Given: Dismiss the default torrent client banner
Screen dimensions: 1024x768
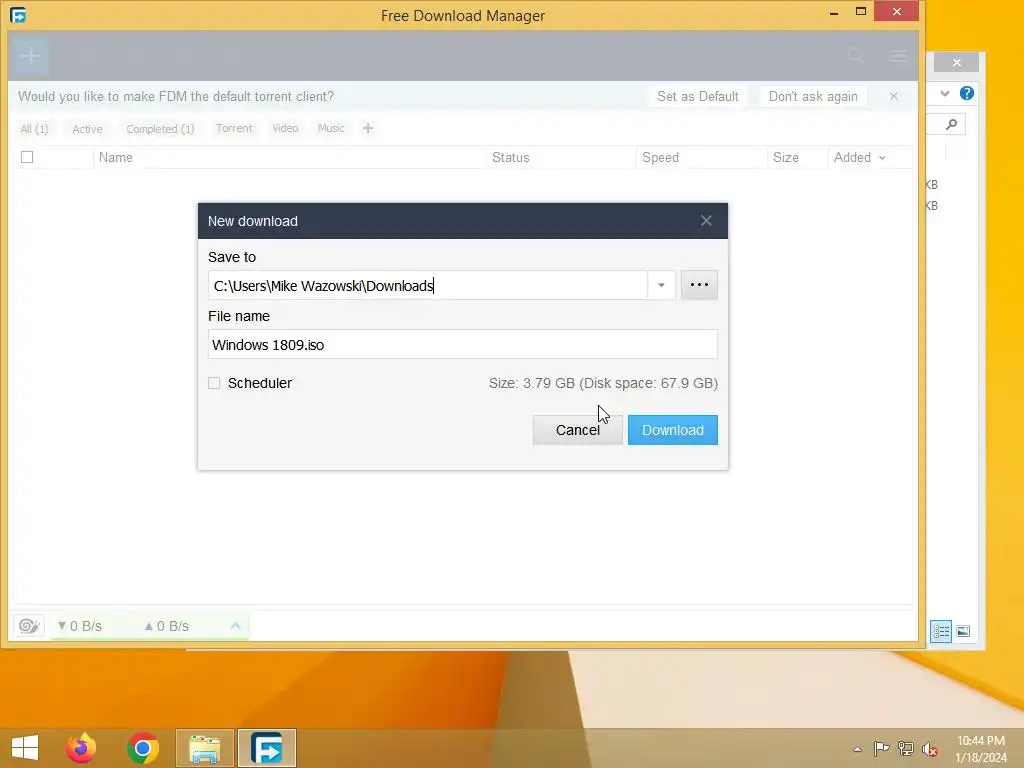Looking at the screenshot, I should tap(893, 96).
